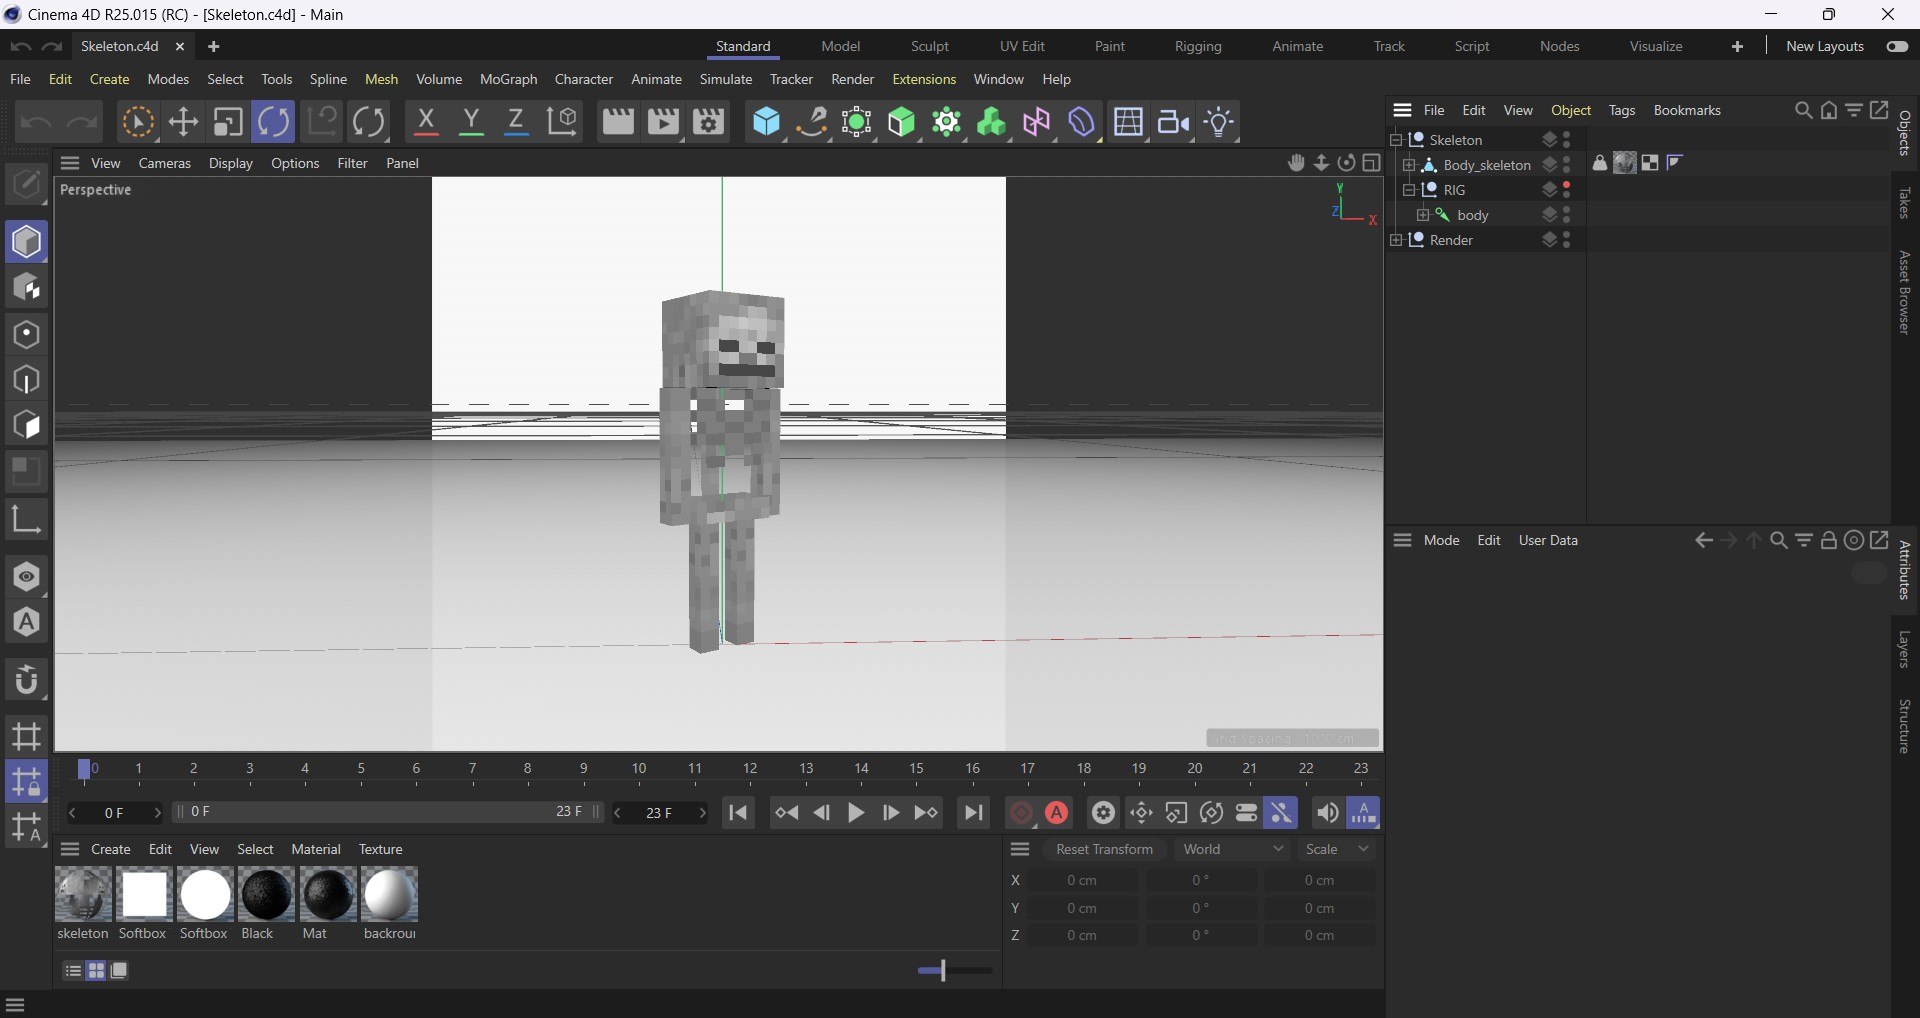Click the Reset Transform button
Viewport: 1920px width, 1018px height.
1104,849
